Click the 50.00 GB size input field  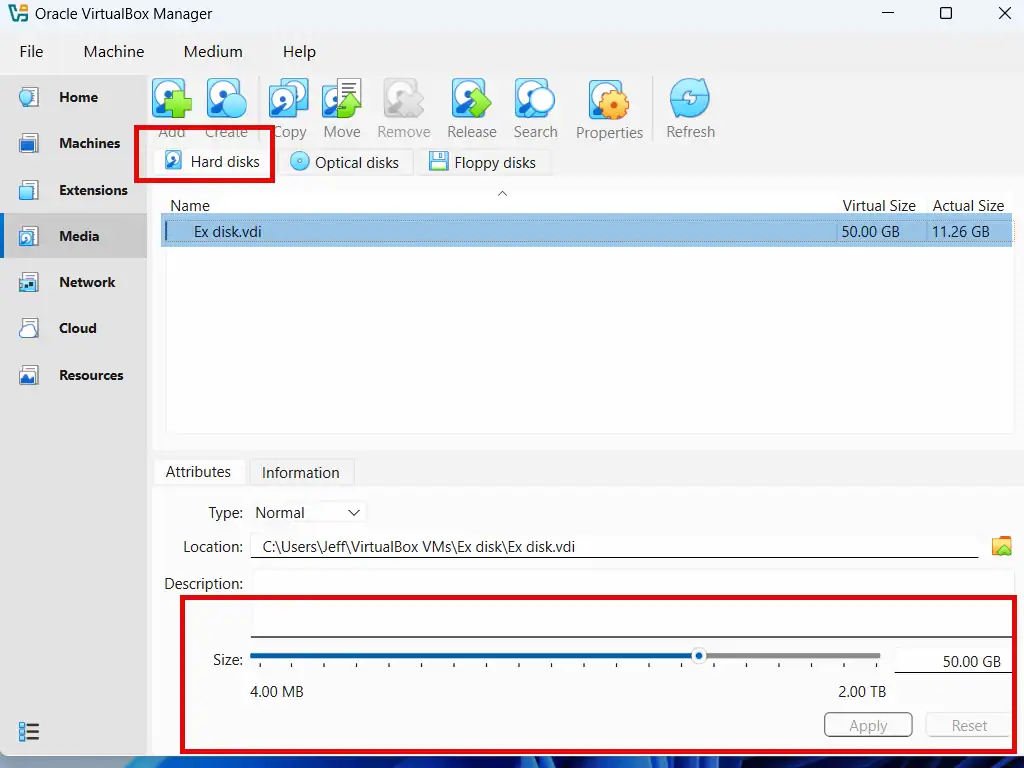950,661
